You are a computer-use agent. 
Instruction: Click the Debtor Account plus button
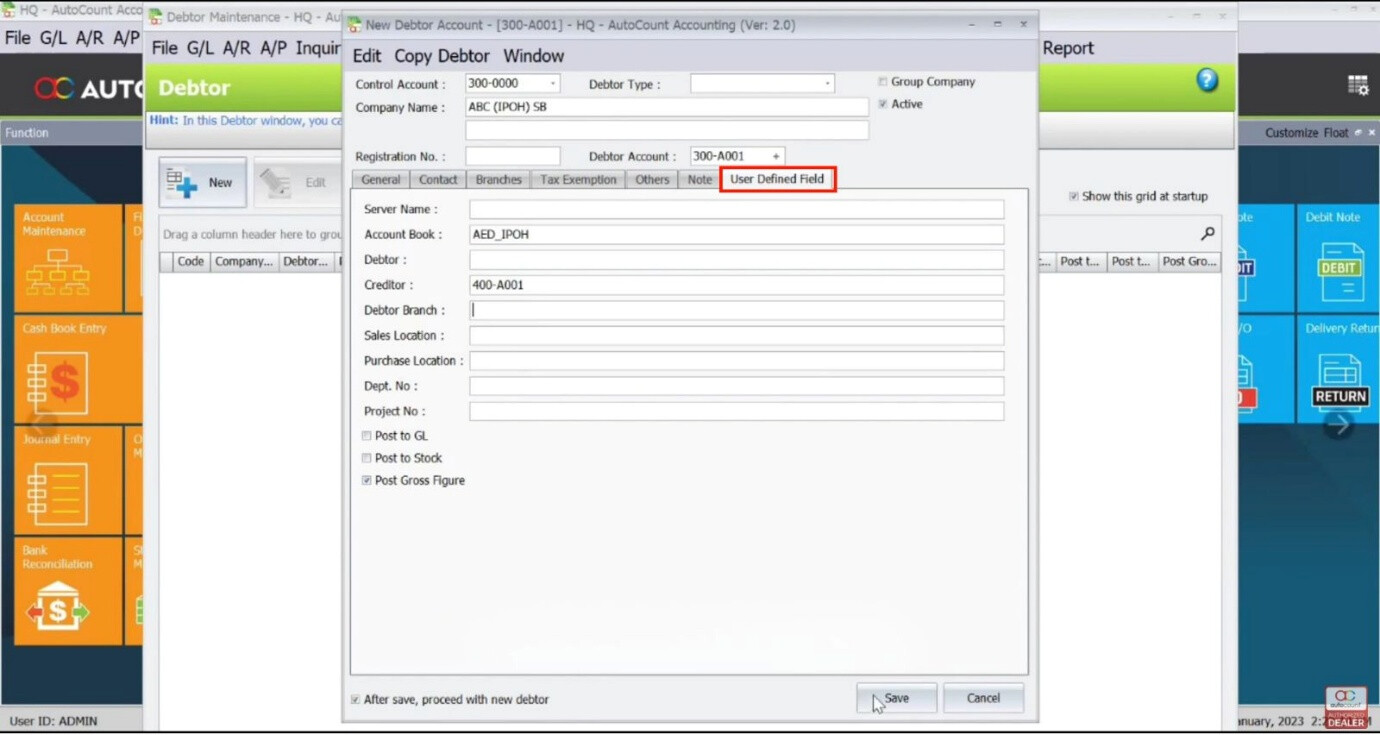pyautogui.click(x=775, y=156)
